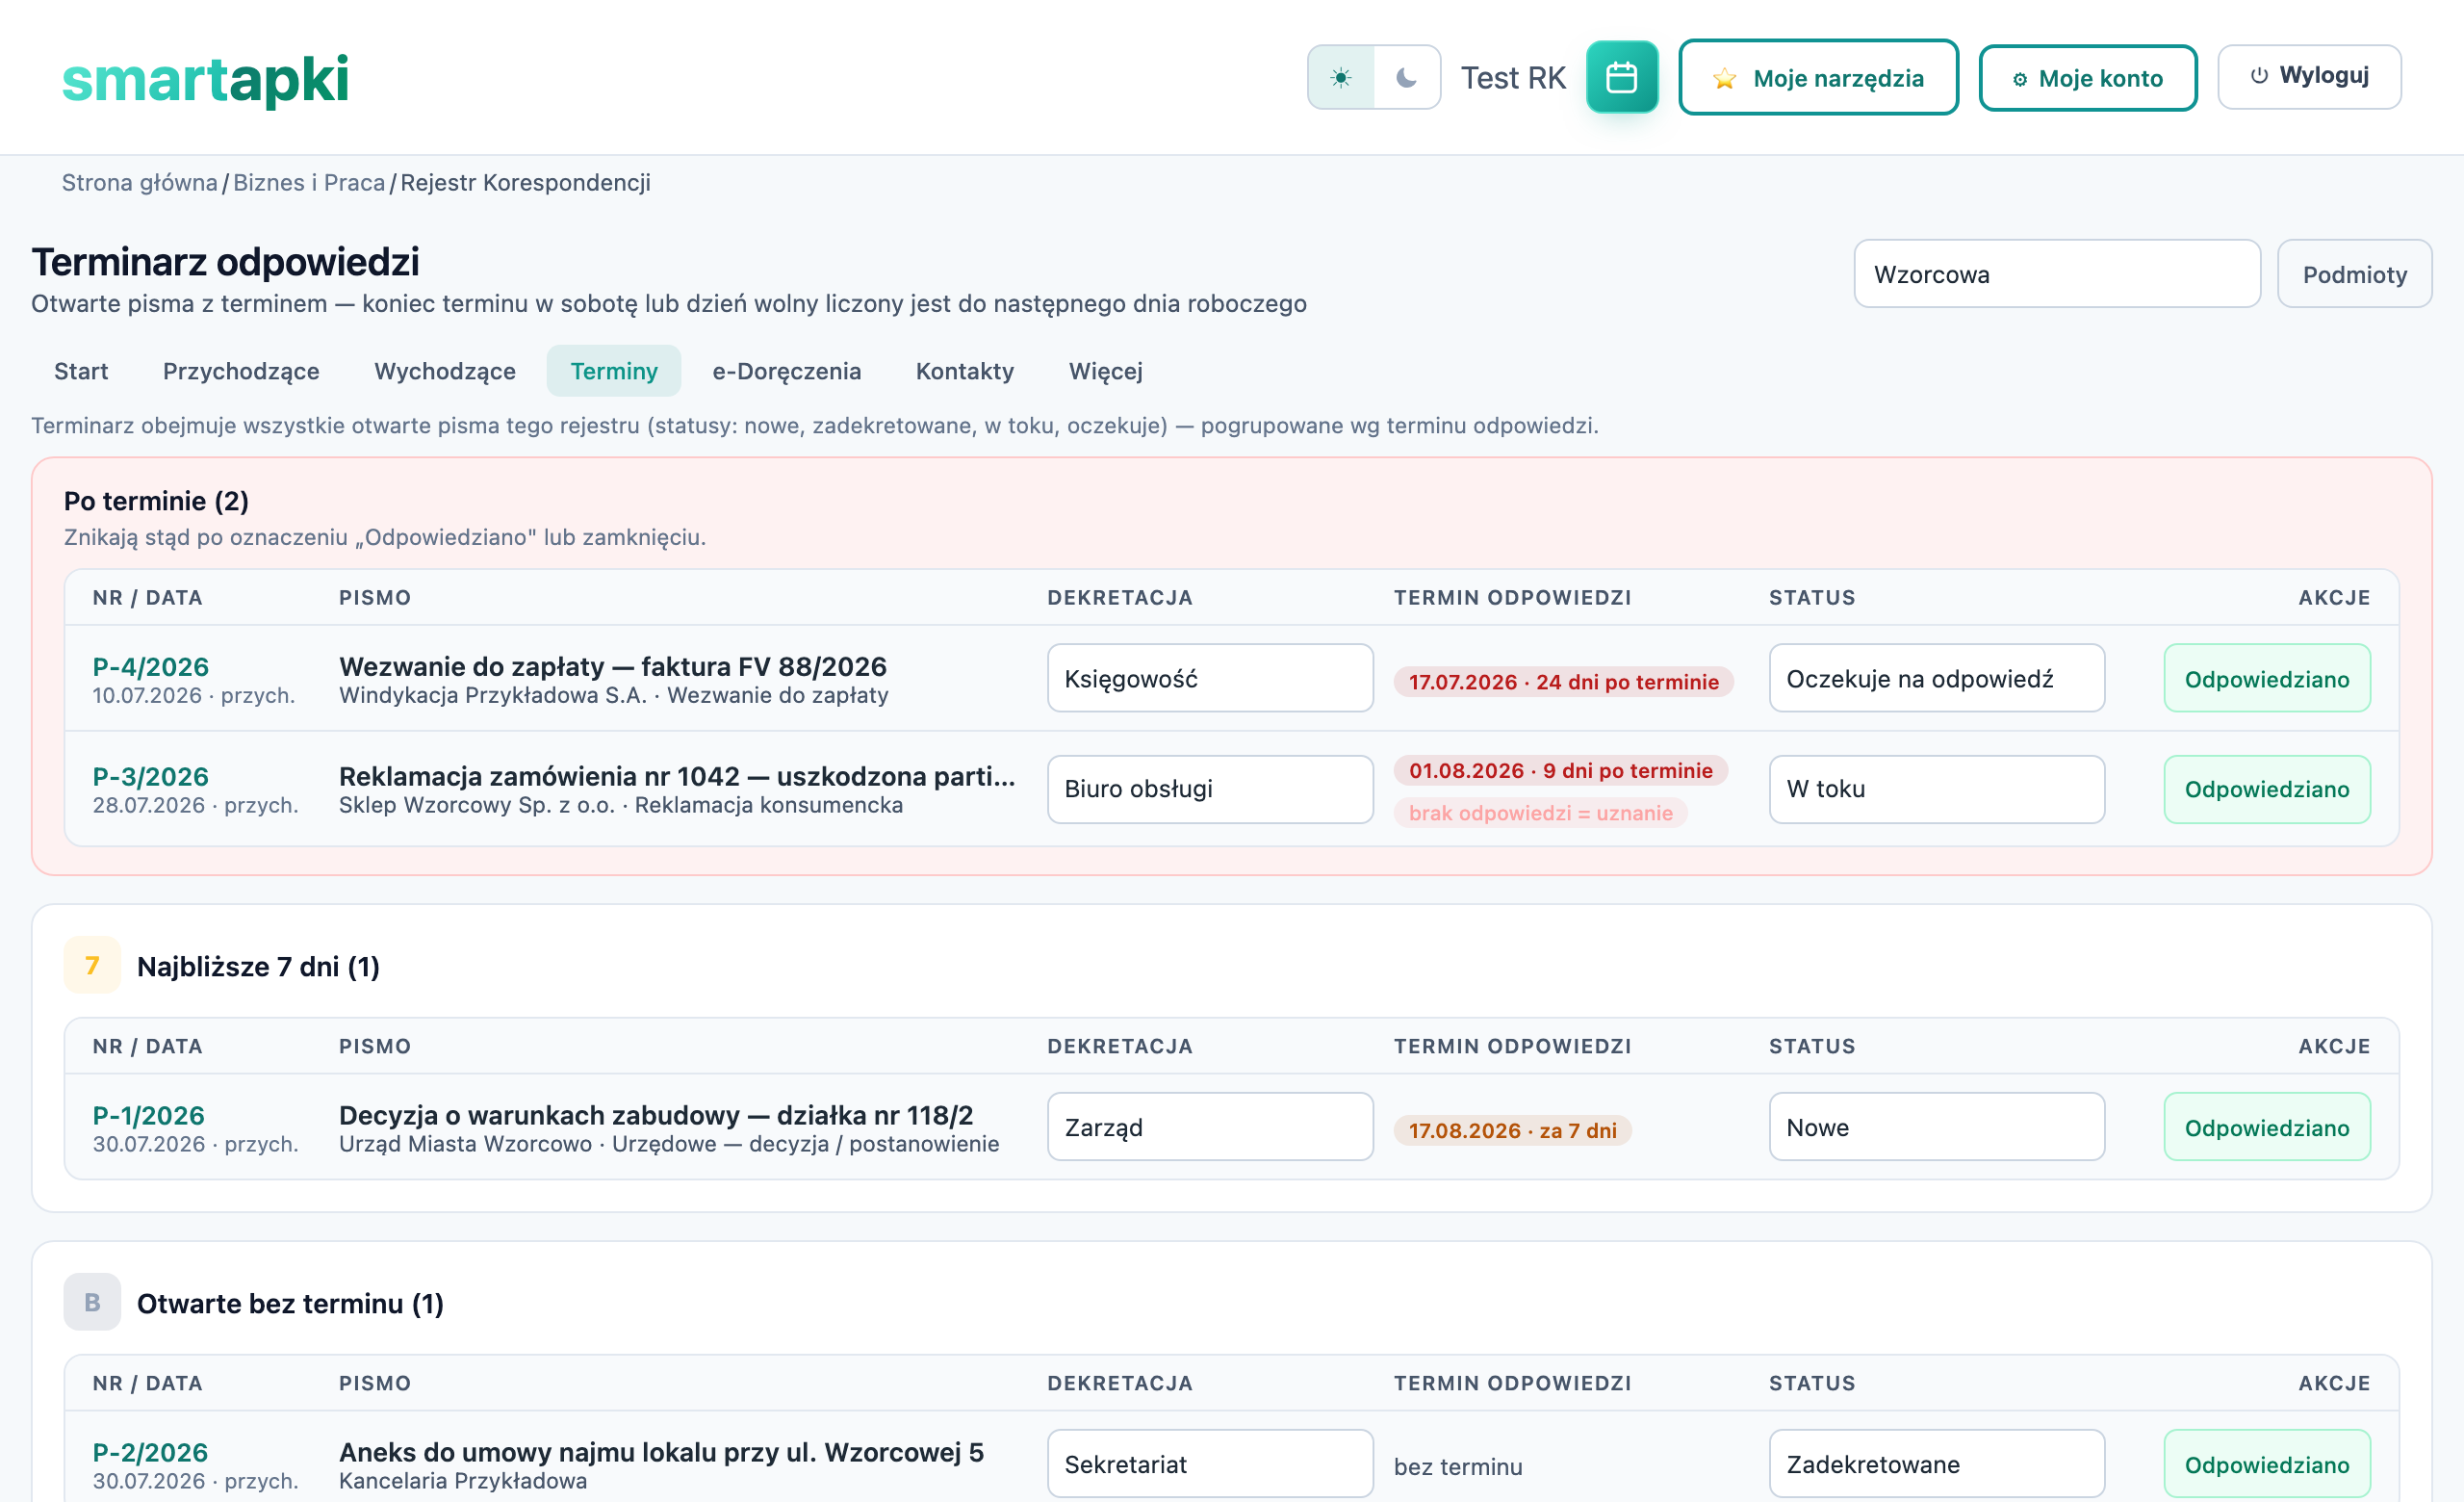Open status dropdown Zadekretowane
Image resolution: width=2464 pixels, height=1502 pixels.
pos(1936,1463)
